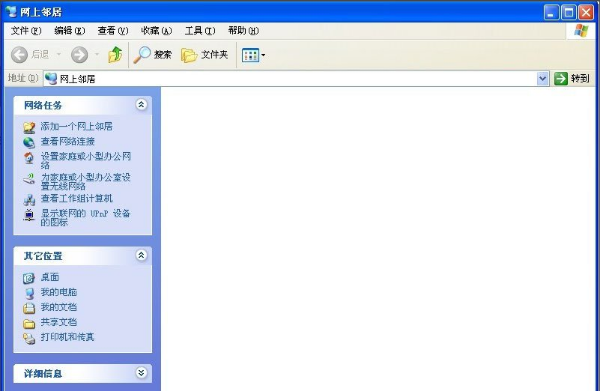Open the 查看(V) menu

point(113,31)
